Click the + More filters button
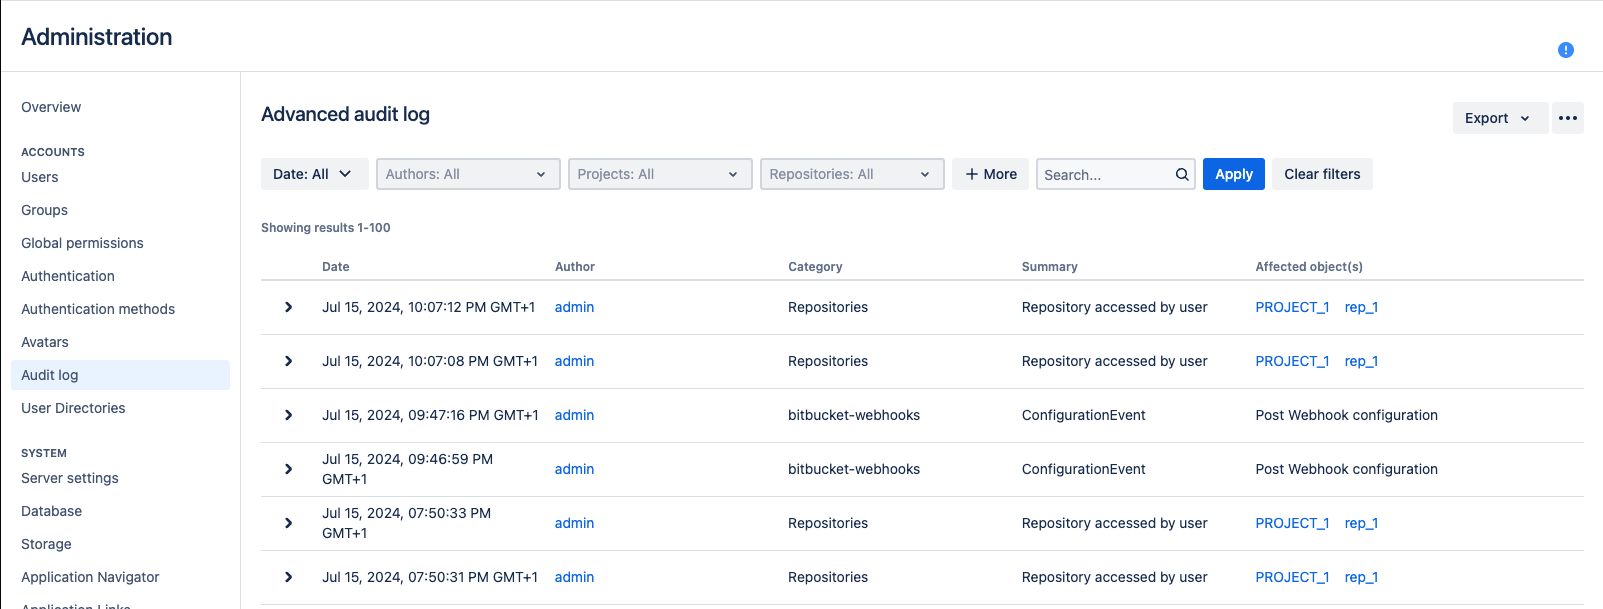This screenshot has width=1603, height=609. coord(990,174)
